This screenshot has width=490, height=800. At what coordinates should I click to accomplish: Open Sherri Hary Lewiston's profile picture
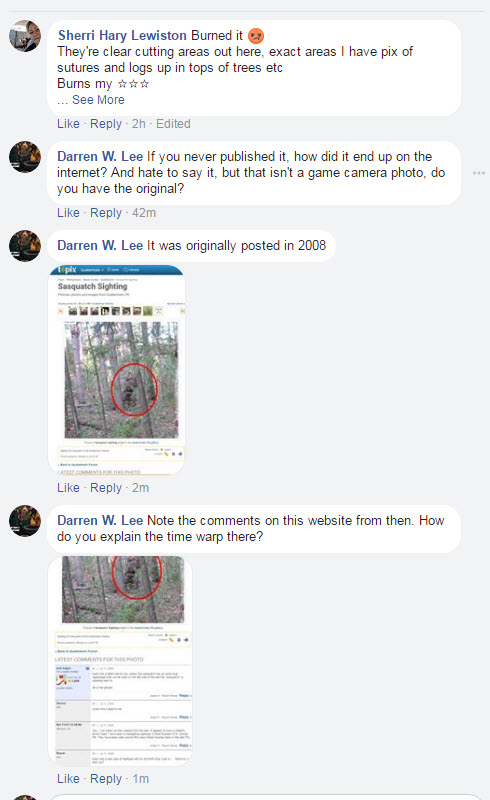click(24, 36)
